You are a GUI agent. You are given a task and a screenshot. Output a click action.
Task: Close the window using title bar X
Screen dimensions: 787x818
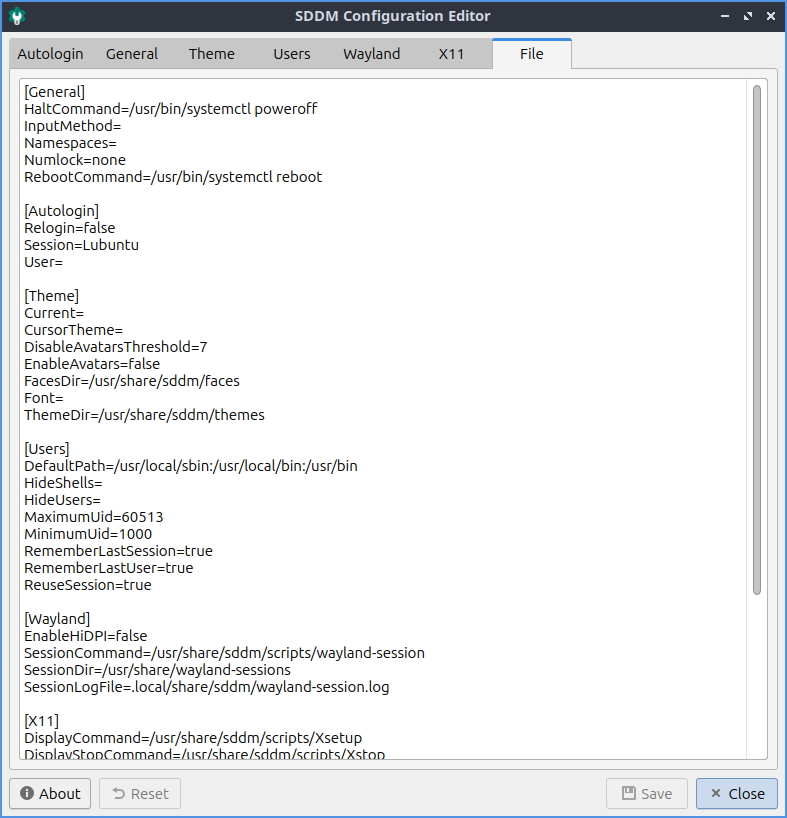770,16
